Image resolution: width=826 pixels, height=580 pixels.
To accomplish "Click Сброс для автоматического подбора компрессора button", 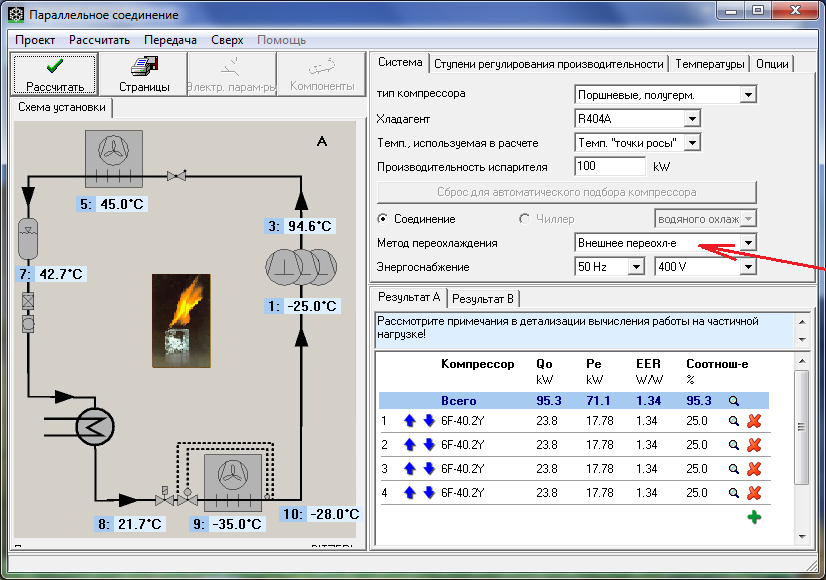I will coord(567,192).
